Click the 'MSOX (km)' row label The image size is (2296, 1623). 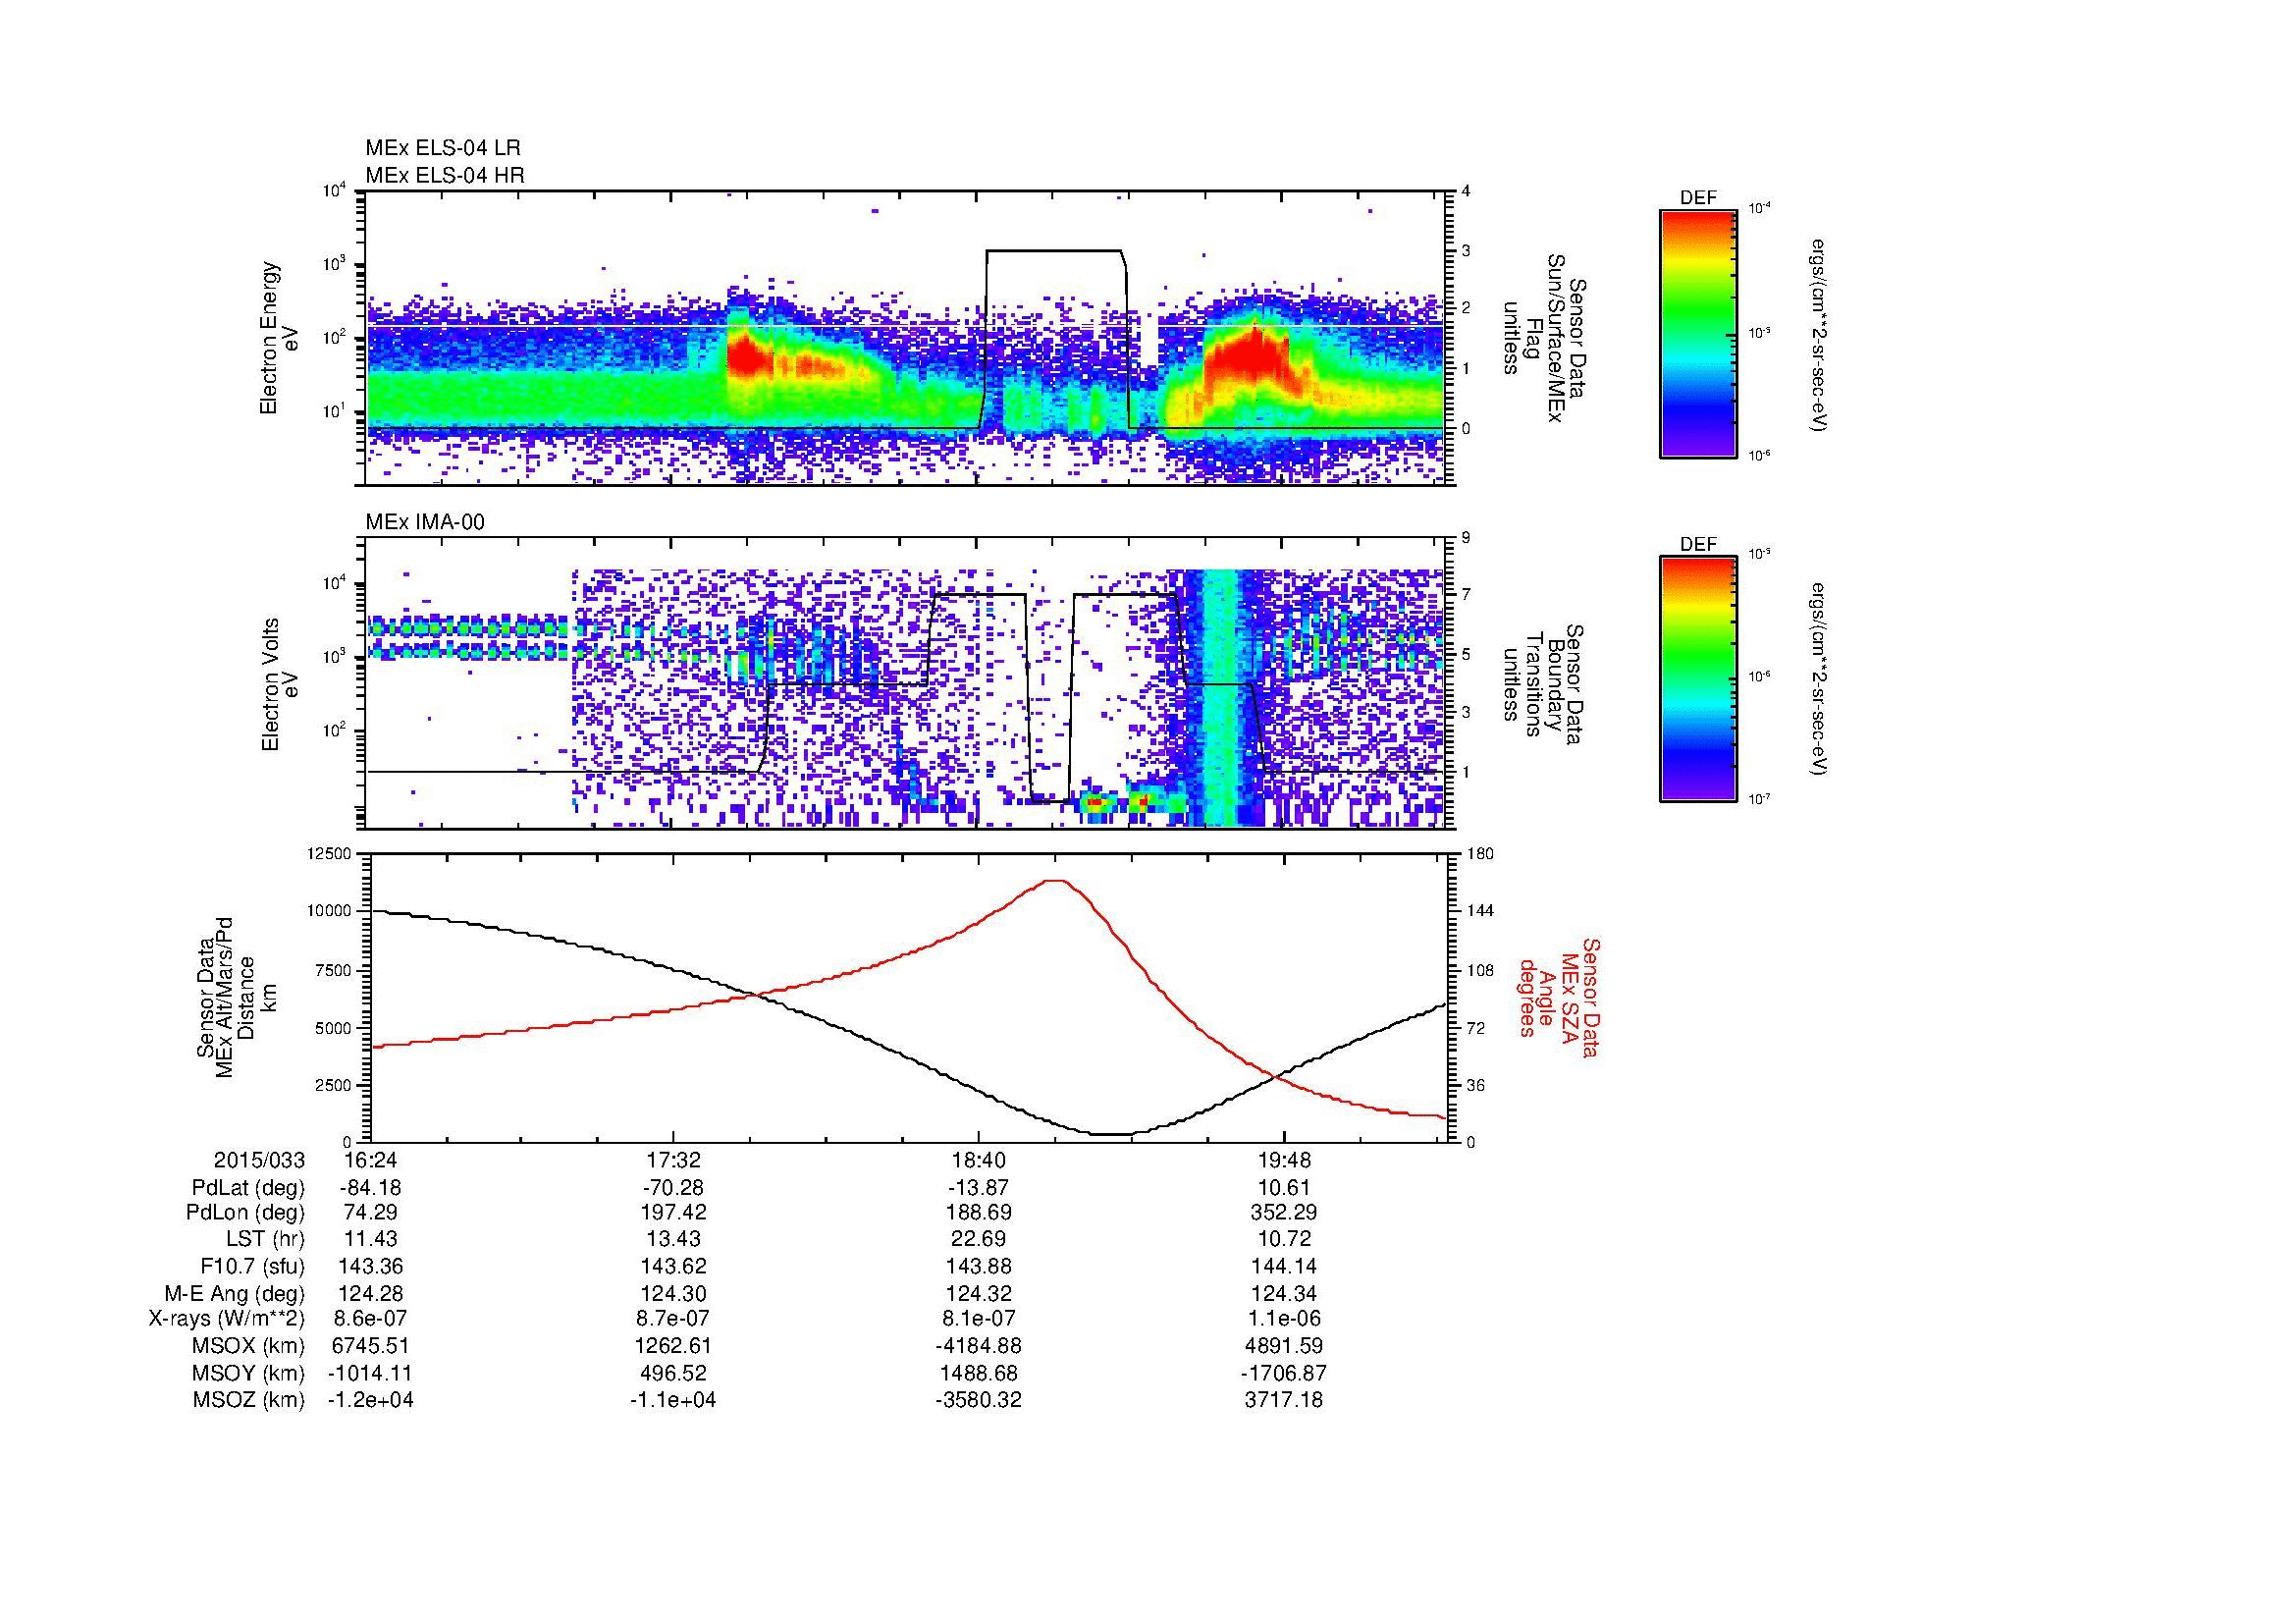(x=249, y=1346)
